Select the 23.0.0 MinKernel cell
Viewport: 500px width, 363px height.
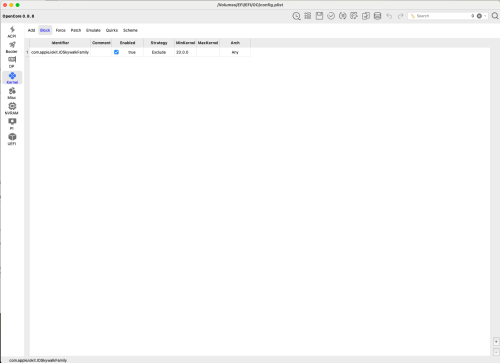pyautogui.click(x=185, y=52)
